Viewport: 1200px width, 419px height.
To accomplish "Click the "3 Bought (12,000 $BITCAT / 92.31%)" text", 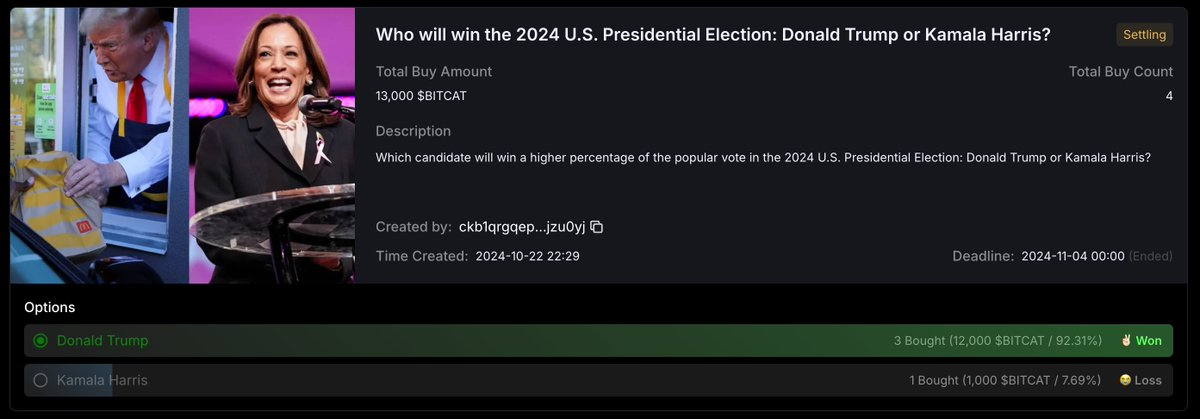I will click(997, 341).
